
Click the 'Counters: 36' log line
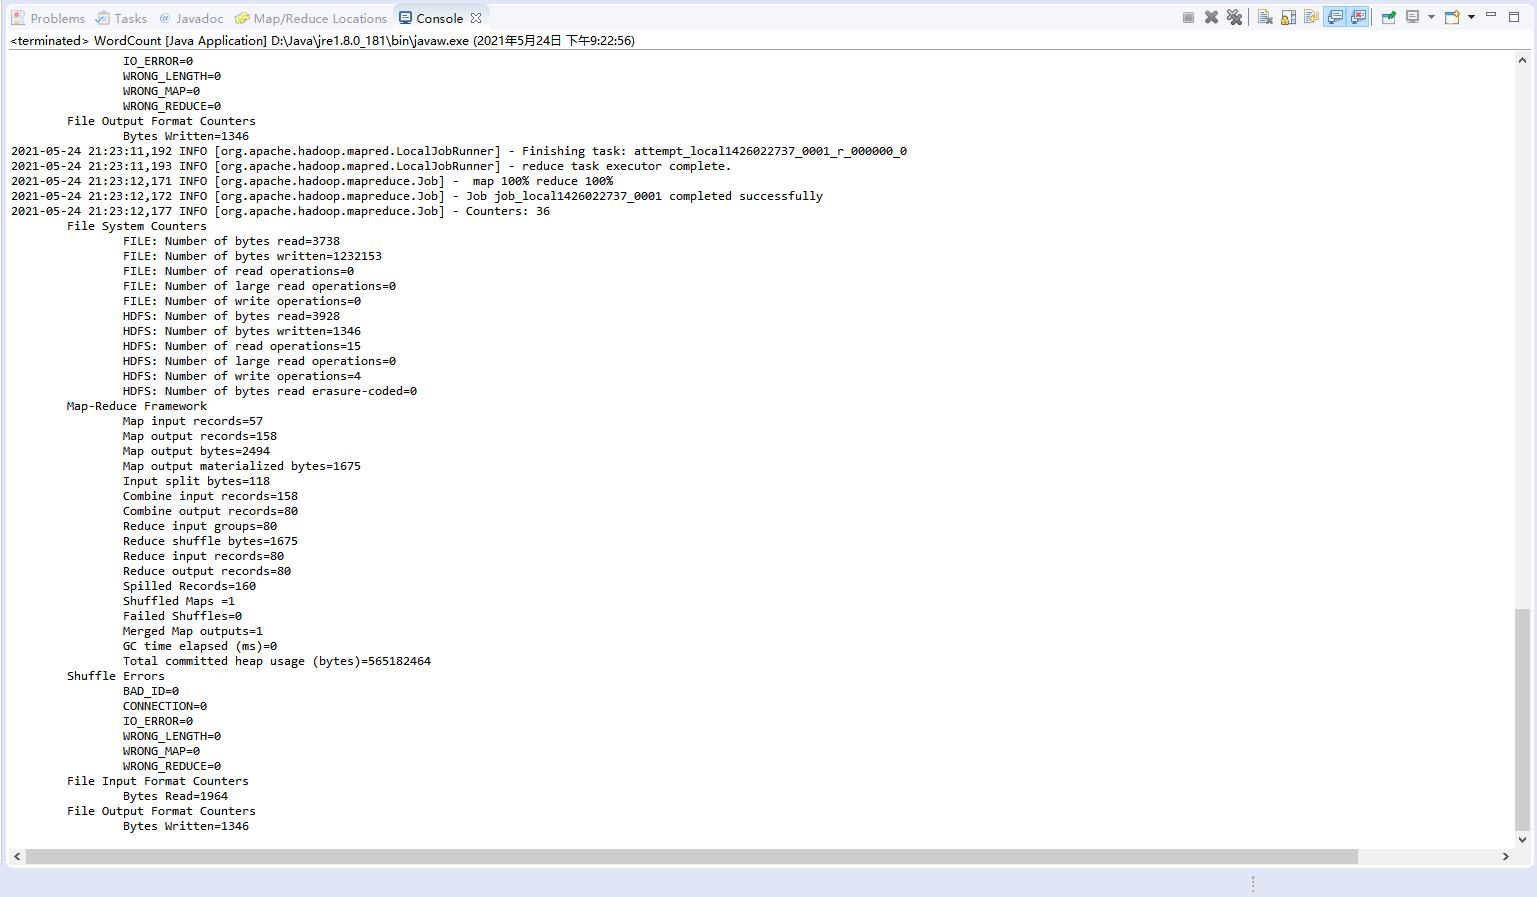point(280,211)
